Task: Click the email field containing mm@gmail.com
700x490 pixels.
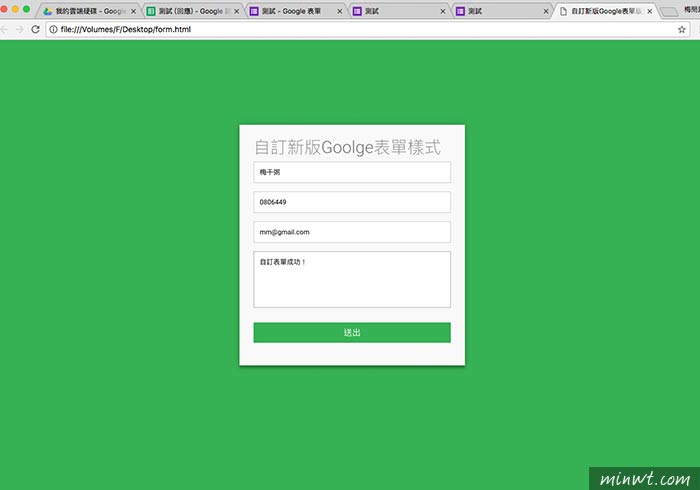Action: click(352, 232)
